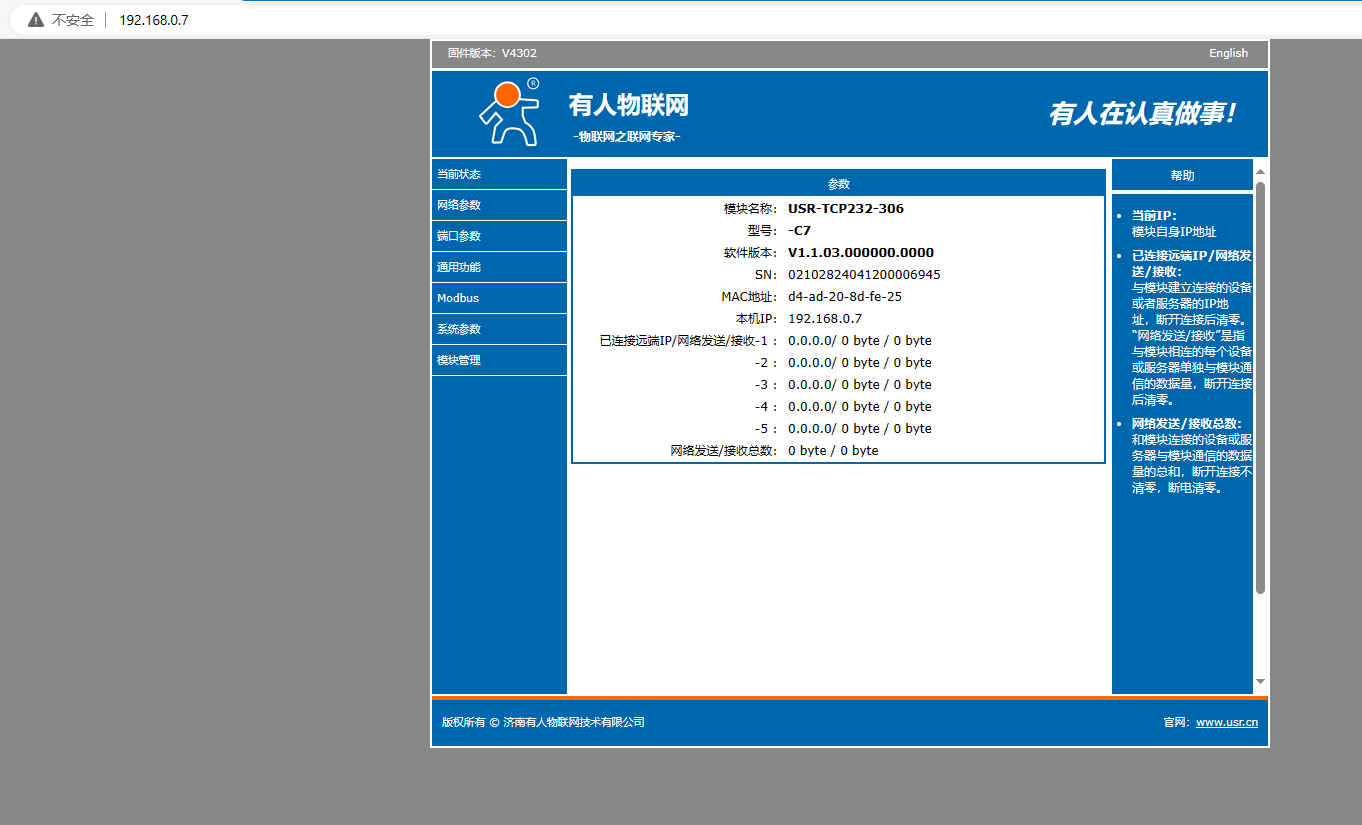
Task: Click the -物联网之联网专家- tagline
Action: (627, 136)
